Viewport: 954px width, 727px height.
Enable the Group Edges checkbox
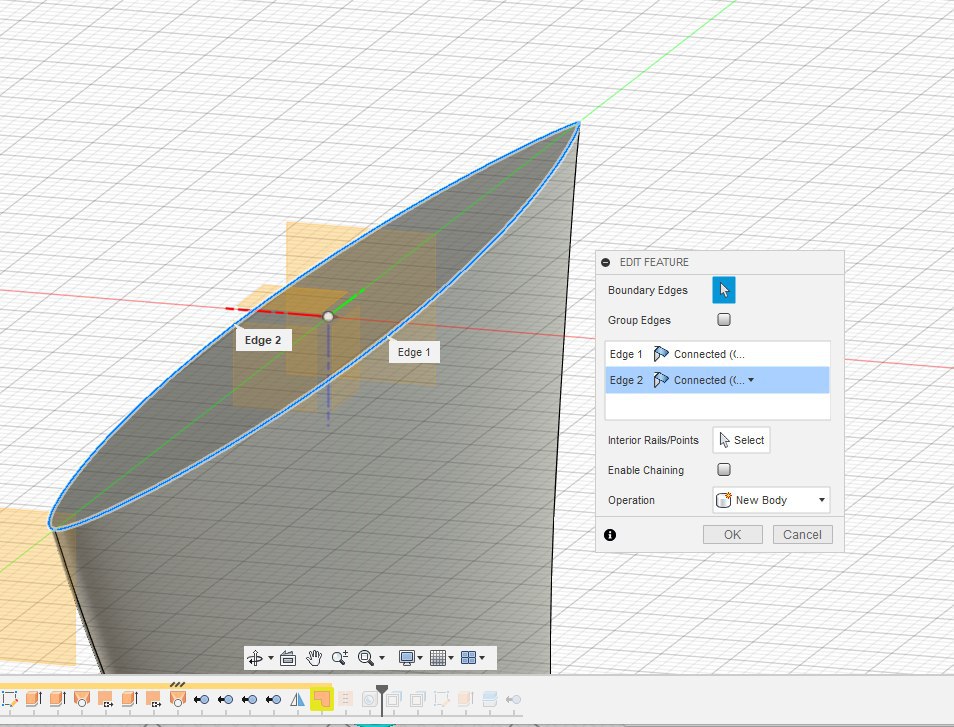723,319
